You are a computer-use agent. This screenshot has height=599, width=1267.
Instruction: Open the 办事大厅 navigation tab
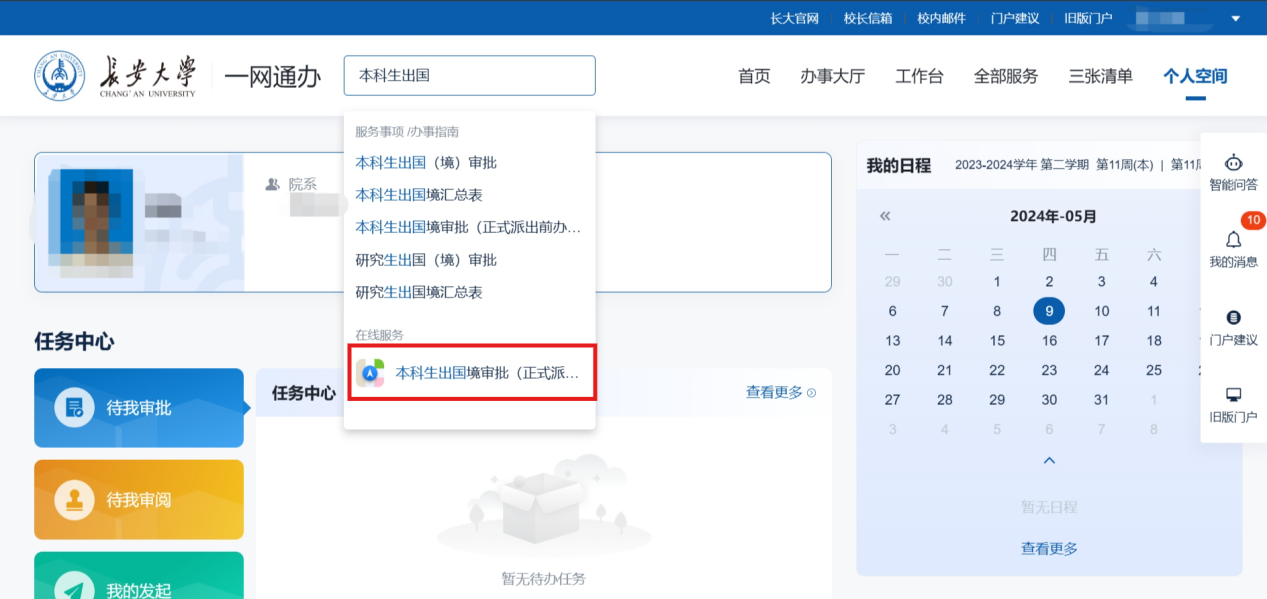[x=832, y=76]
